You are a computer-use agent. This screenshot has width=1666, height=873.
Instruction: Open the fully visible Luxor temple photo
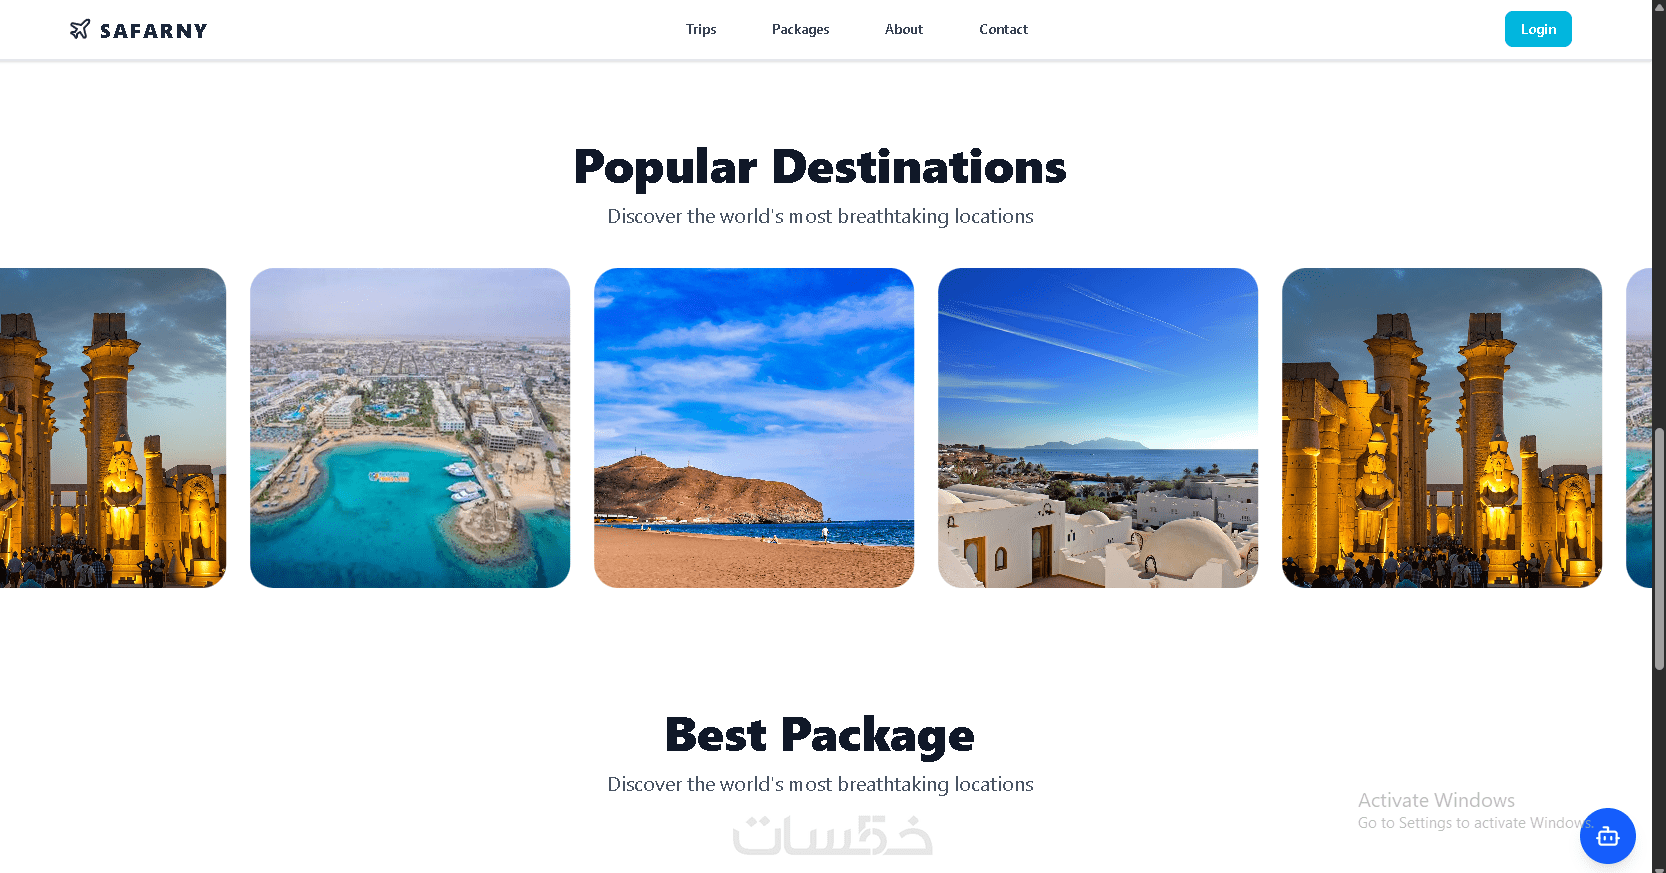[1442, 428]
